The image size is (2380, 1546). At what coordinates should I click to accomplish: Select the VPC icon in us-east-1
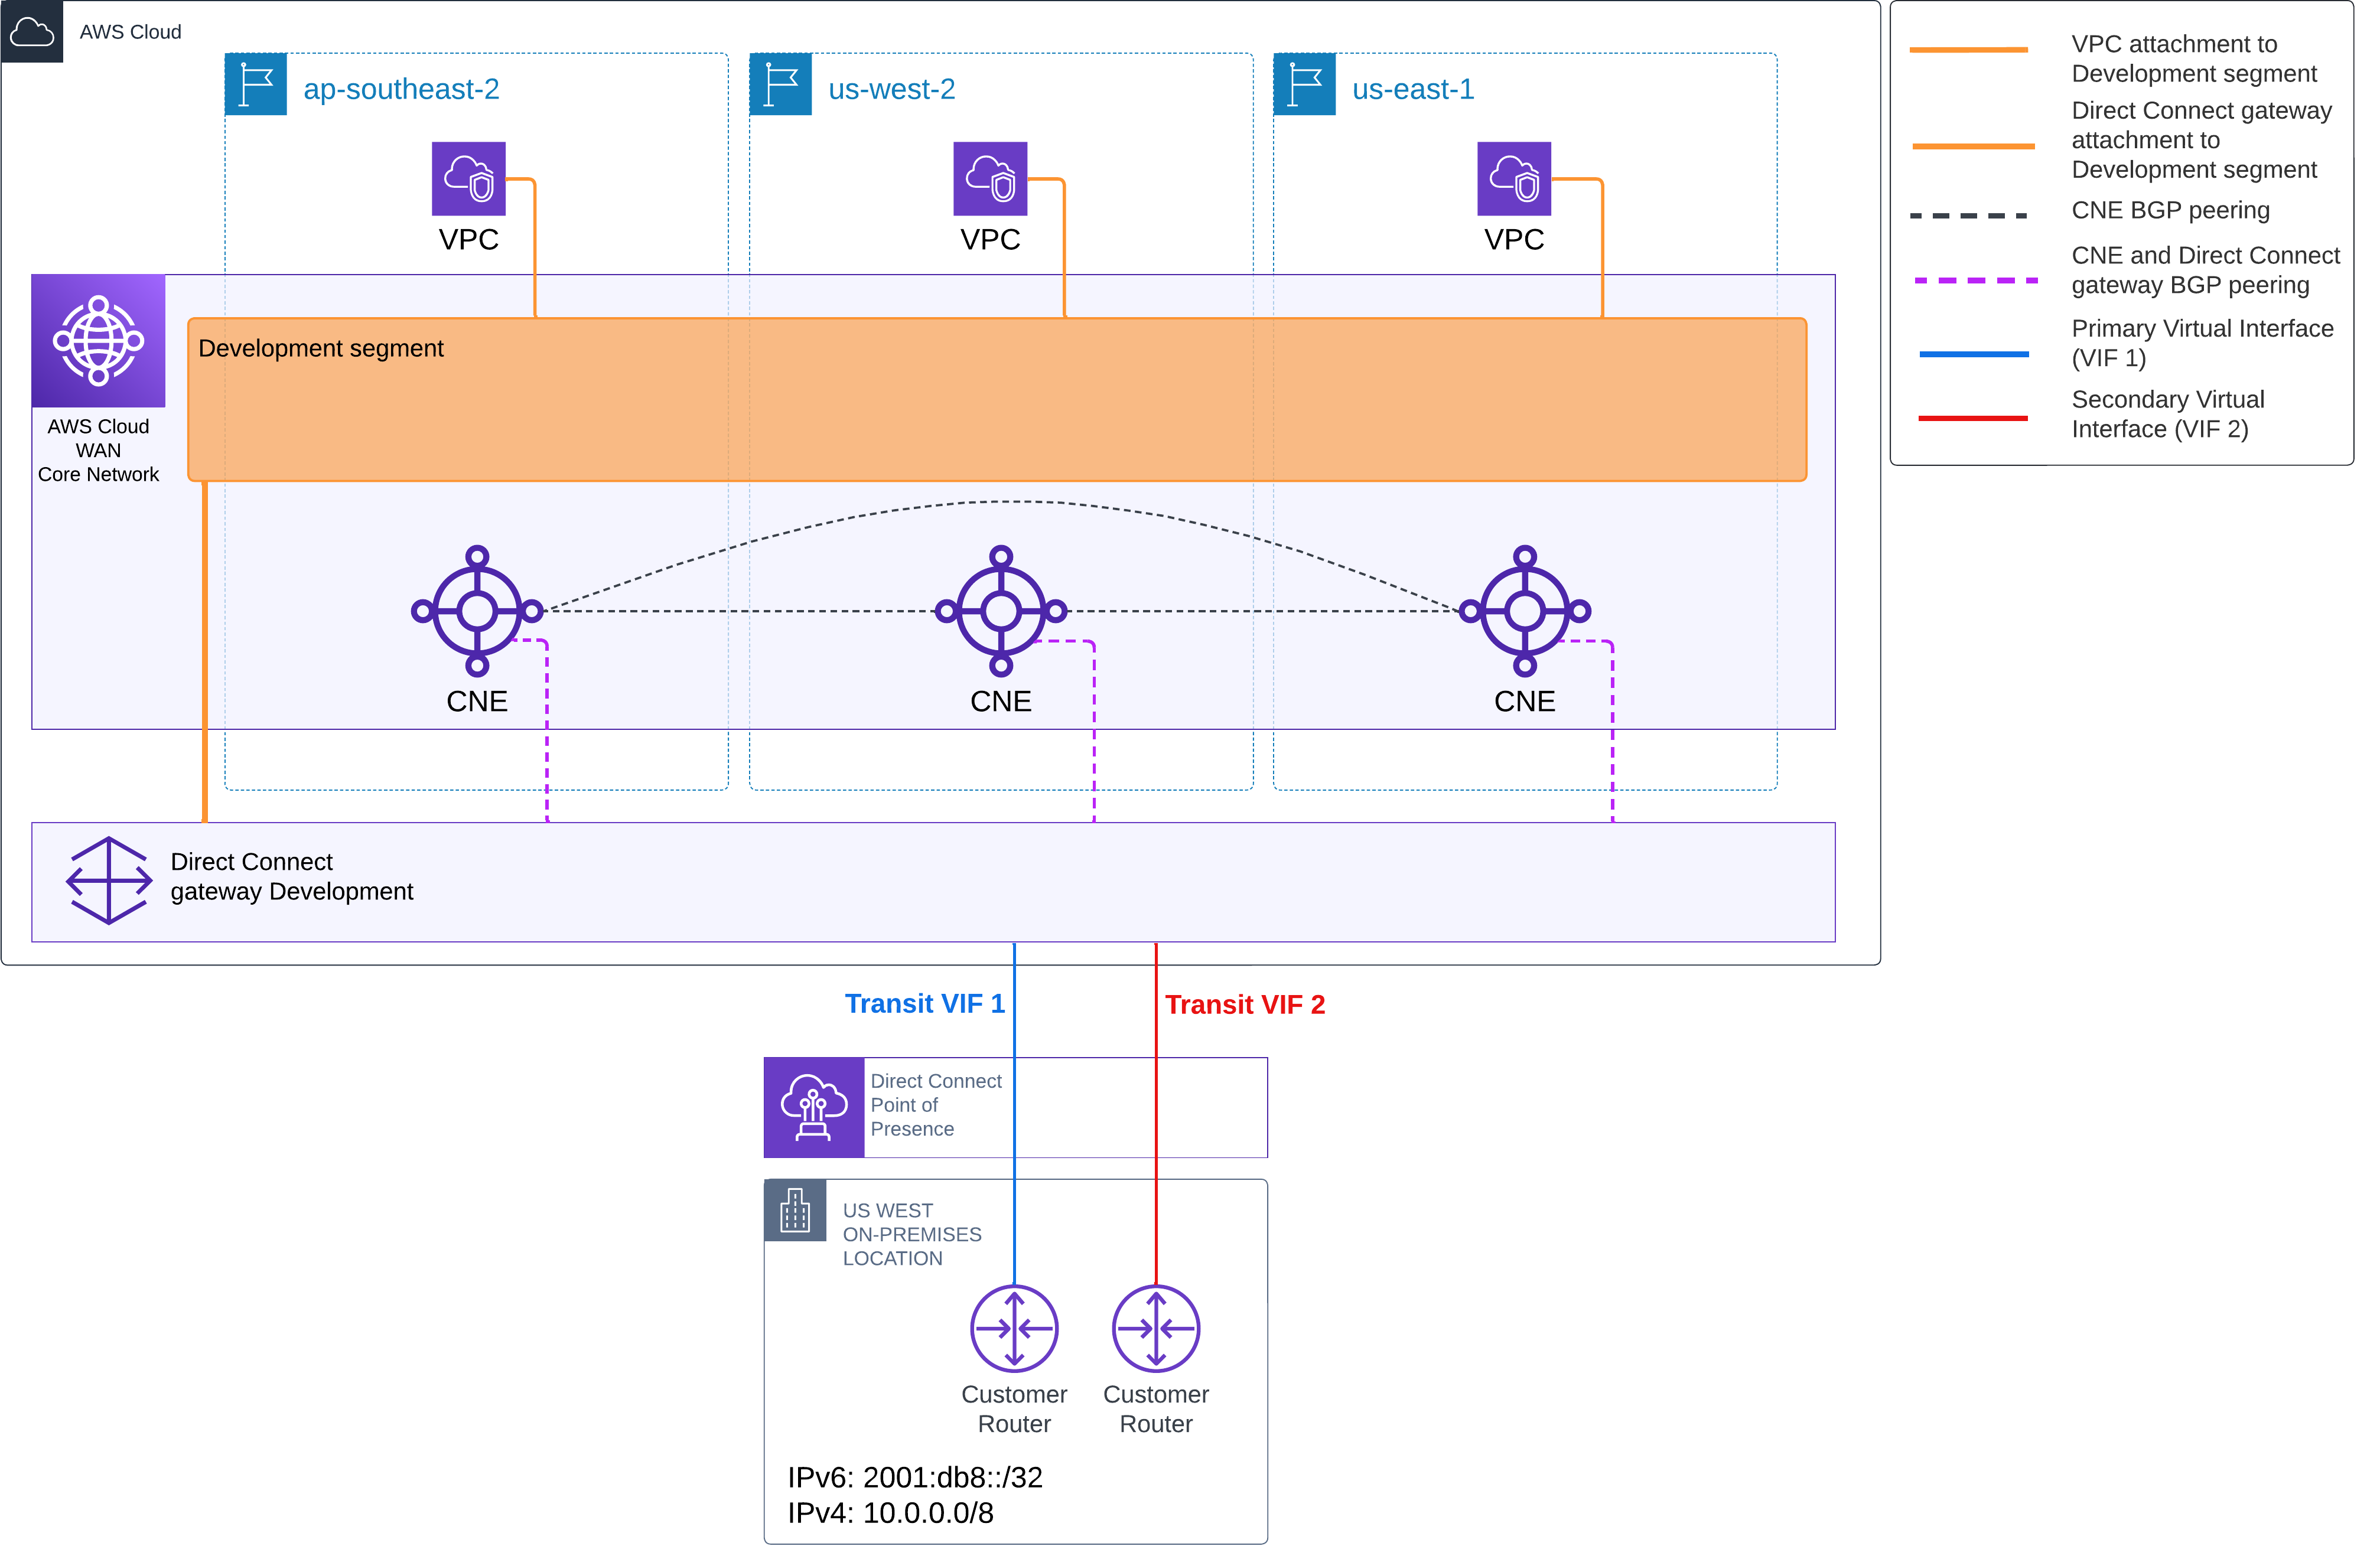click(1514, 179)
